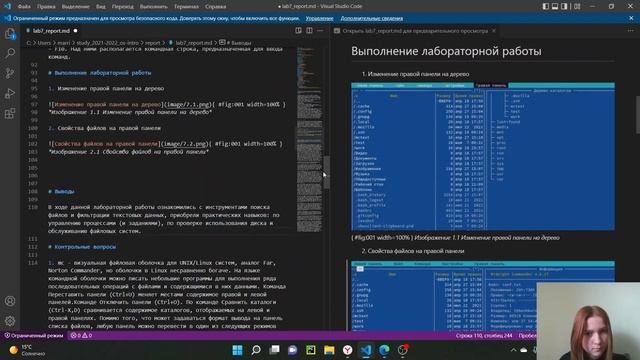Click the # Выводы breadcrumb symbol
This screenshot has height=360, width=640.
[x=238, y=42]
